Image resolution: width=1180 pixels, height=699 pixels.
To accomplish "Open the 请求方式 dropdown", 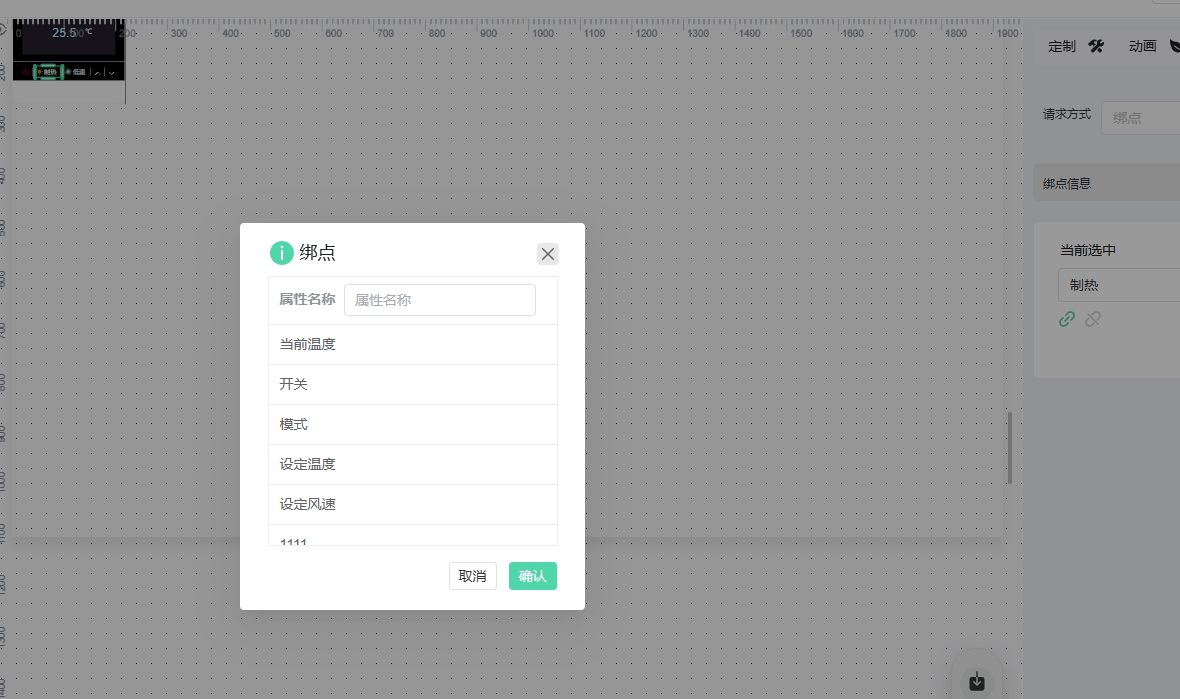I will click(x=1141, y=118).
